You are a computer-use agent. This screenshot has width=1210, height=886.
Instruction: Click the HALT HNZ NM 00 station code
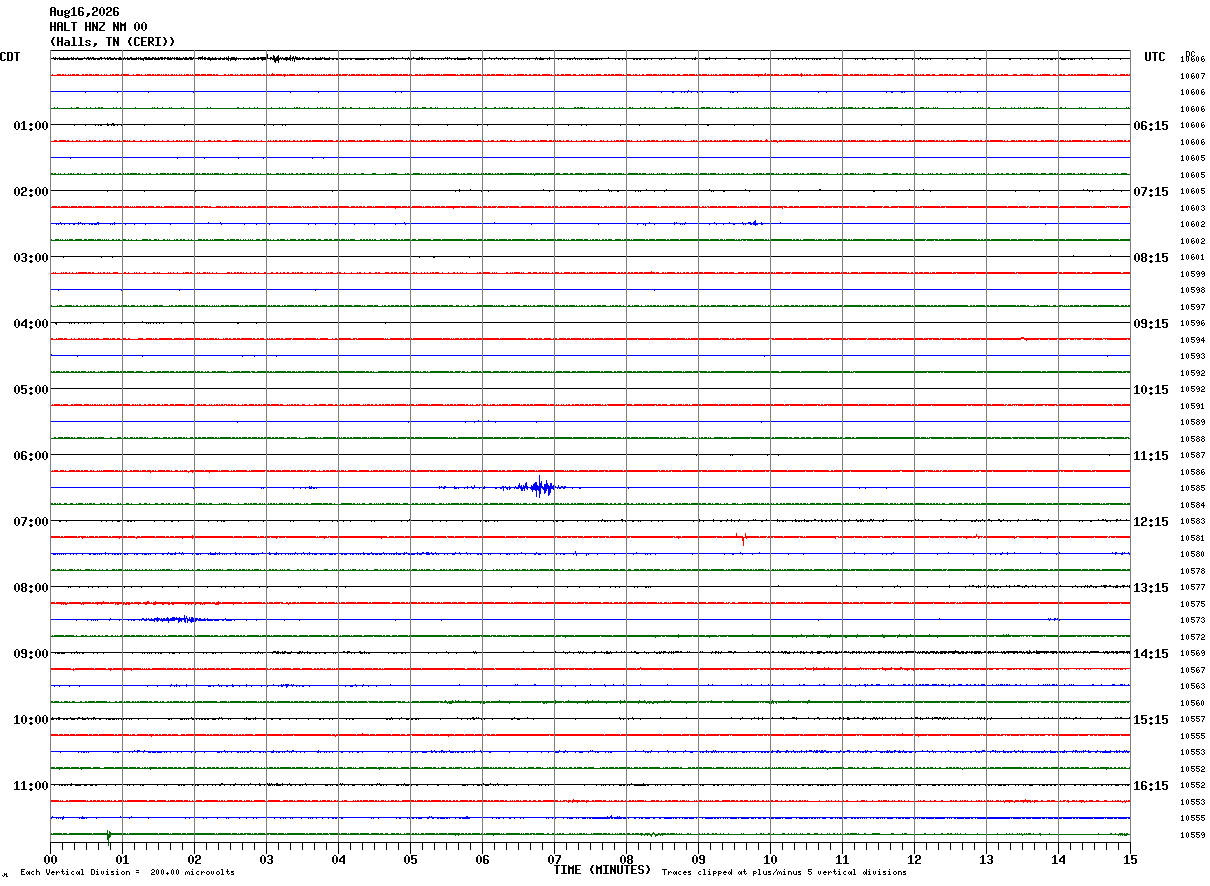(98, 26)
